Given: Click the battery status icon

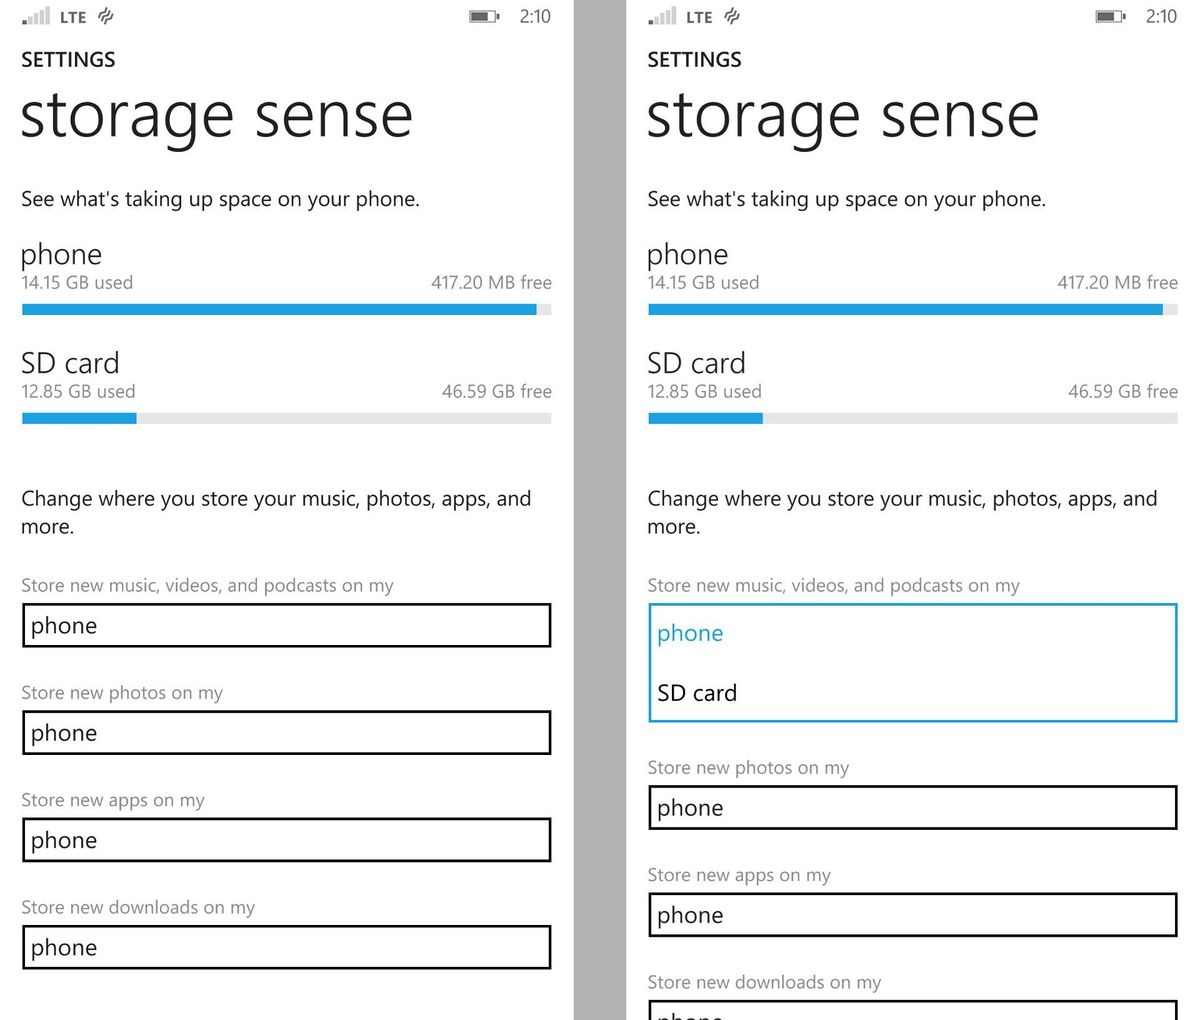Looking at the screenshot, I should tap(483, 16).
